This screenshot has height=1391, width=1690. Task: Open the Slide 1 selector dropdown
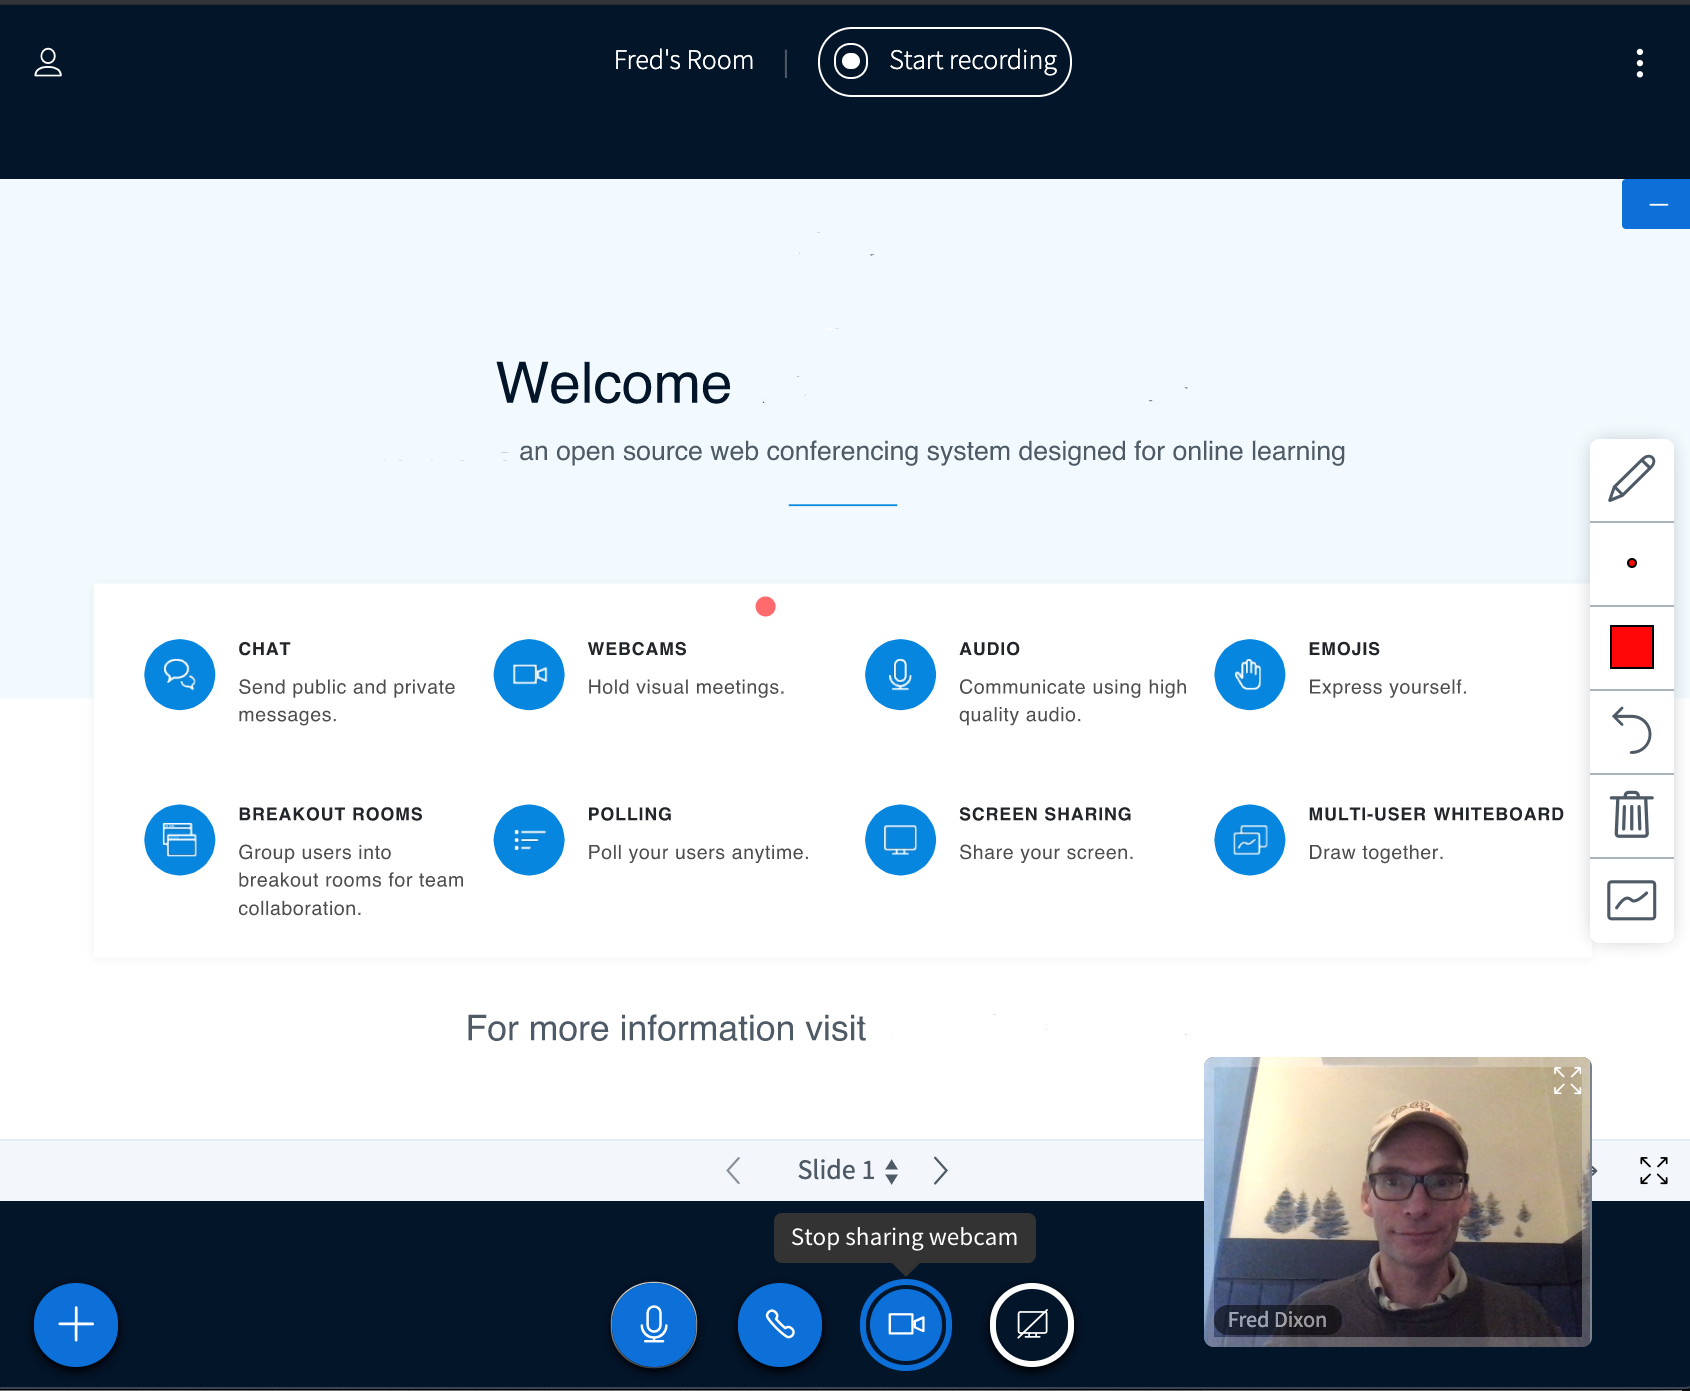coord(847,1170)
